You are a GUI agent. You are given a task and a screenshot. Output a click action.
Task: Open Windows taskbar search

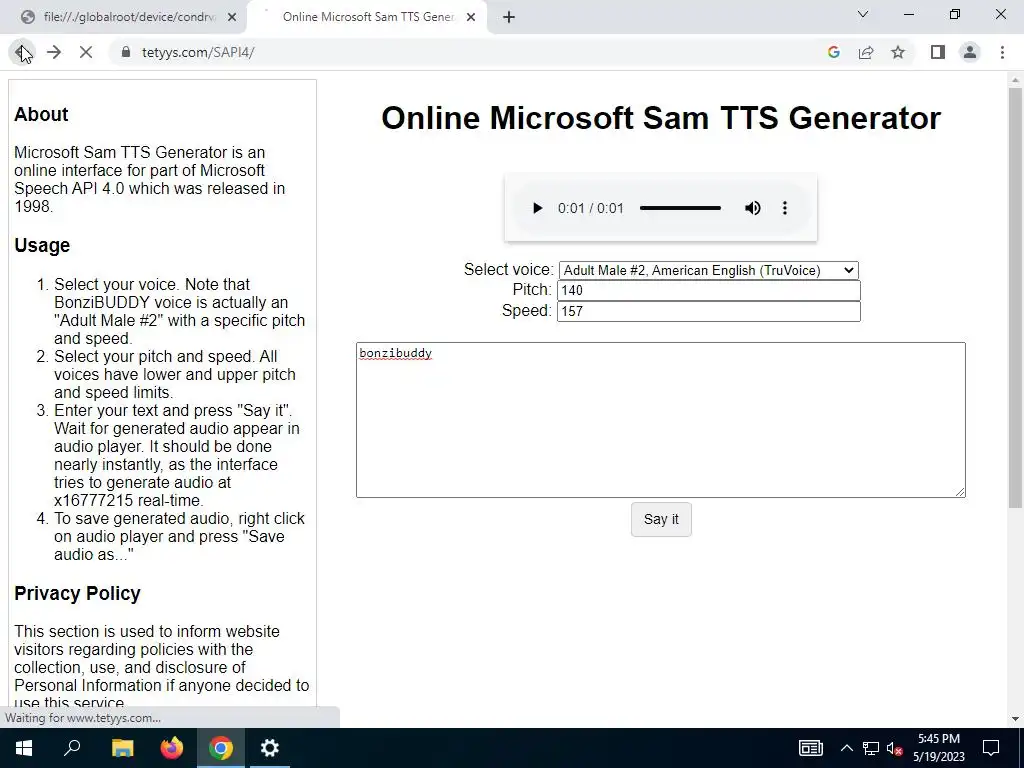(x=72, y=748)
